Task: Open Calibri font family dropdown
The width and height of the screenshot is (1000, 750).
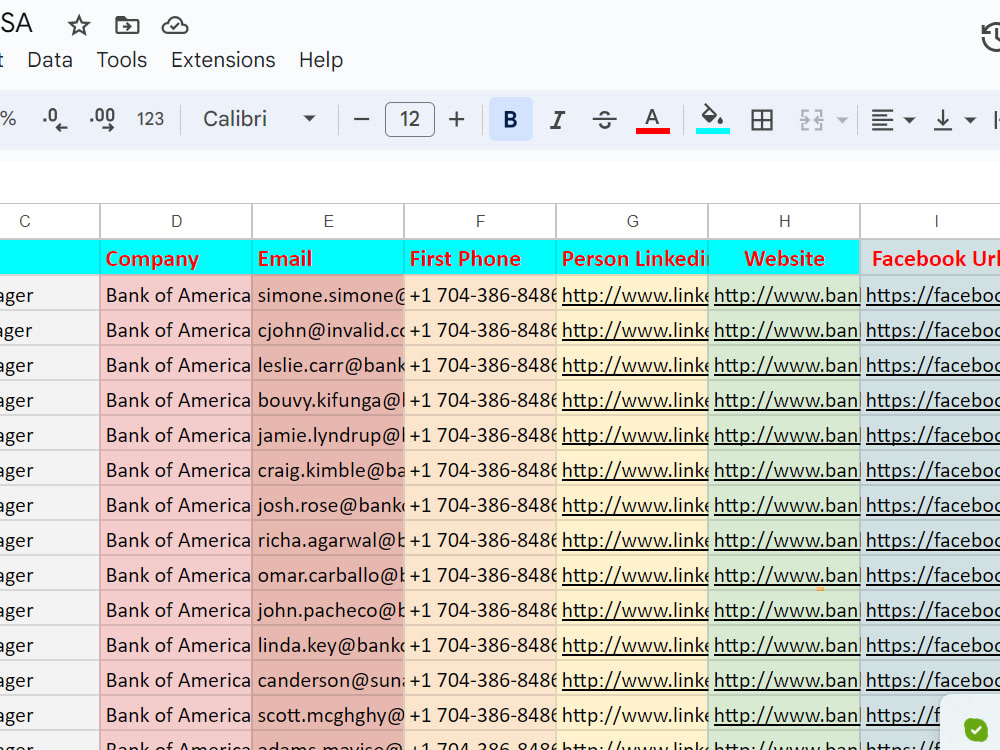Action: click(259, 119)
